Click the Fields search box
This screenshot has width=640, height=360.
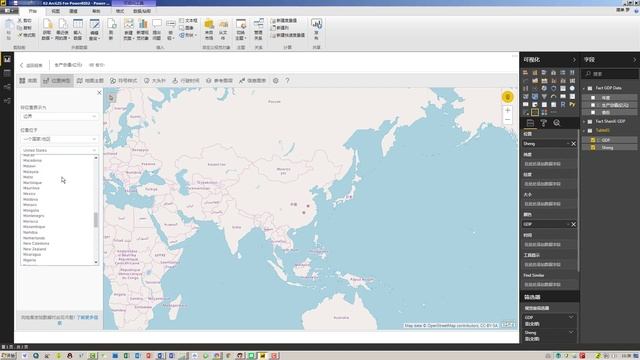click(611, 73)
